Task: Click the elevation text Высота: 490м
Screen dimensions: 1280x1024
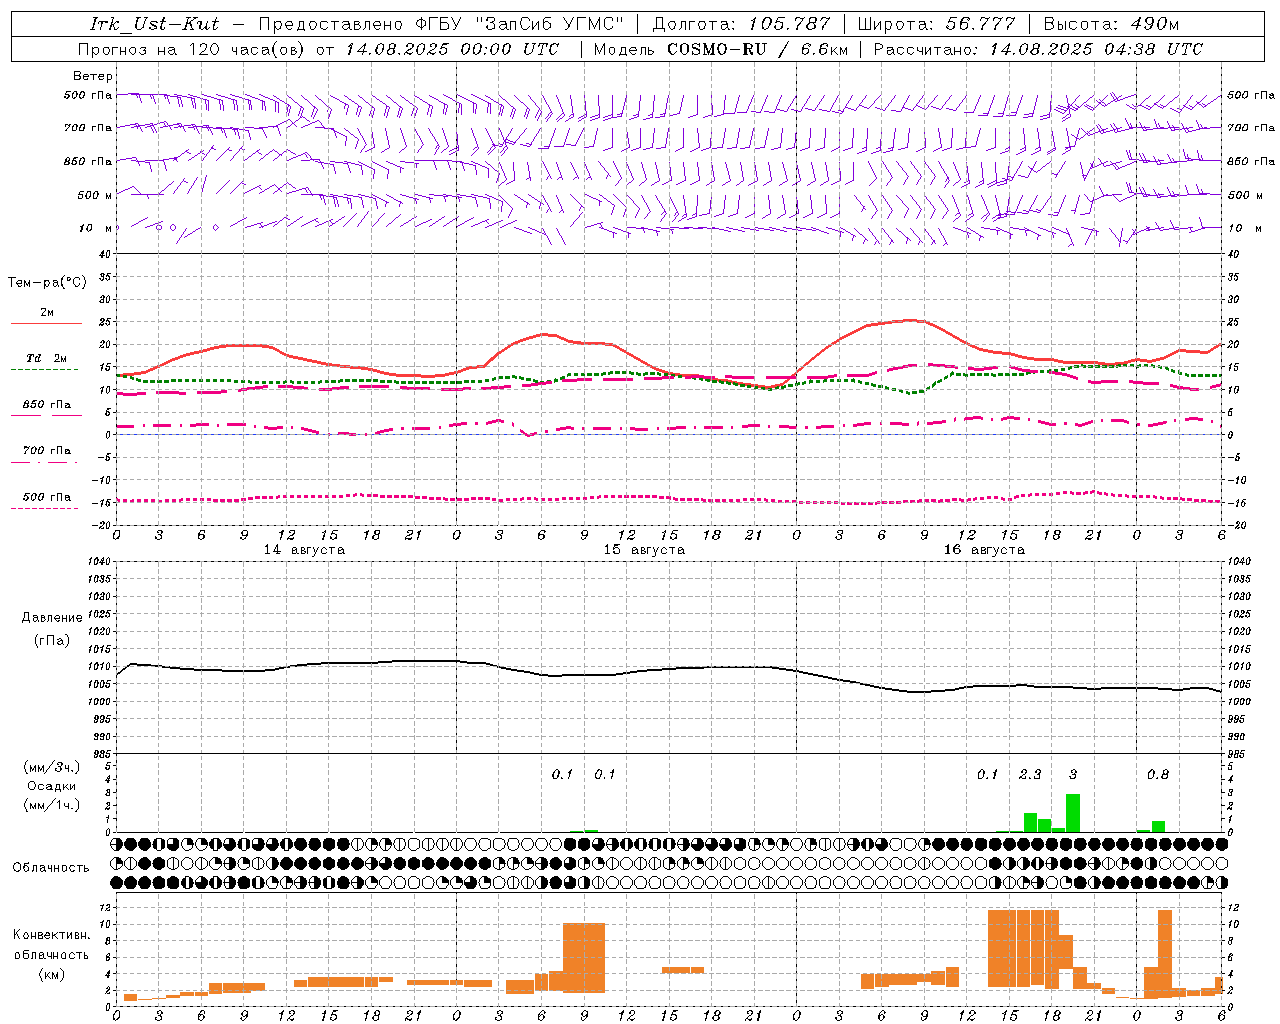Action: (1111, 24)
